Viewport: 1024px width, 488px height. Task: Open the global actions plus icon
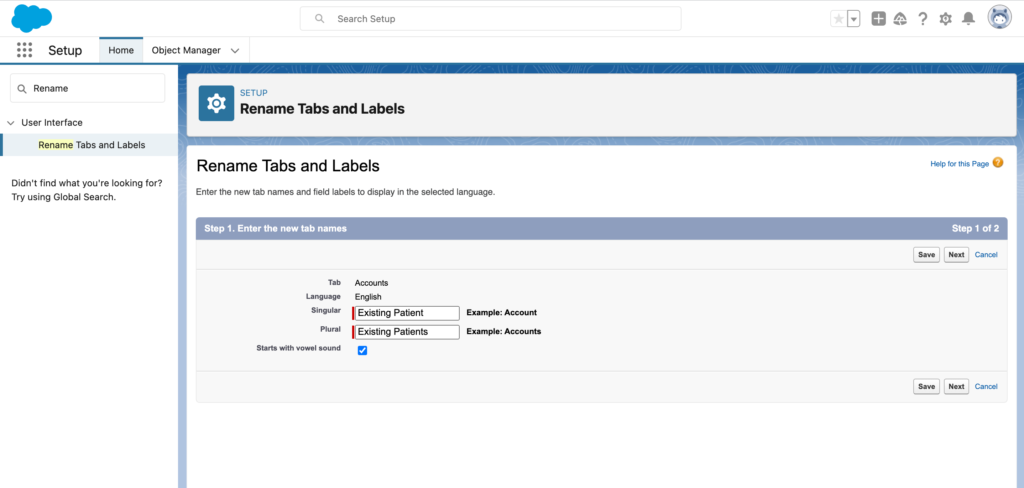point(878,19)
